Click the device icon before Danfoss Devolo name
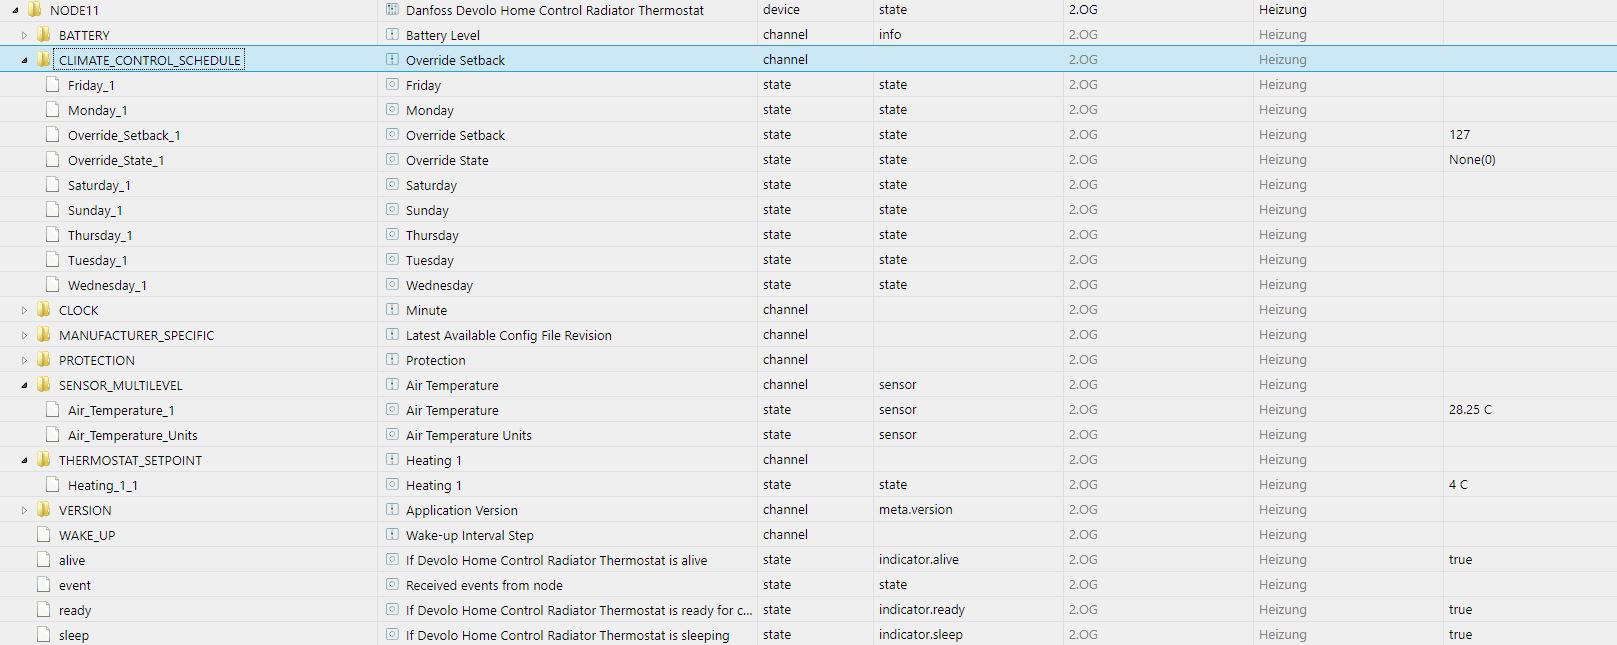Screen dimensions: 1617x645 392,10
